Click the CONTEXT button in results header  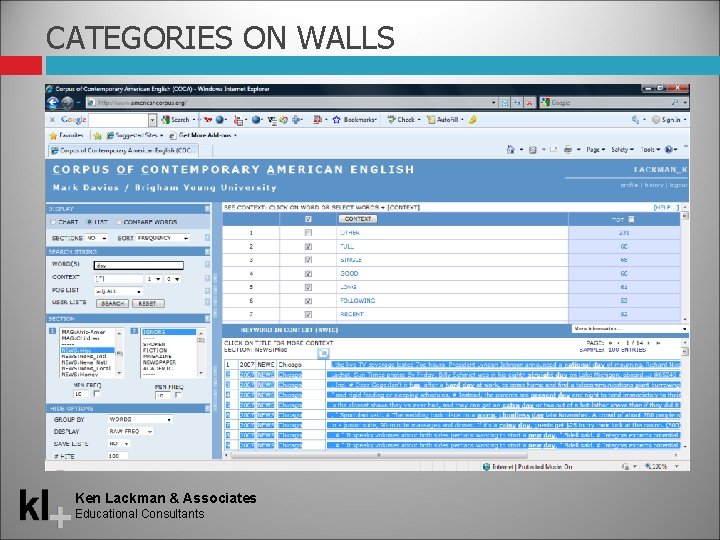tap(358, 219)
